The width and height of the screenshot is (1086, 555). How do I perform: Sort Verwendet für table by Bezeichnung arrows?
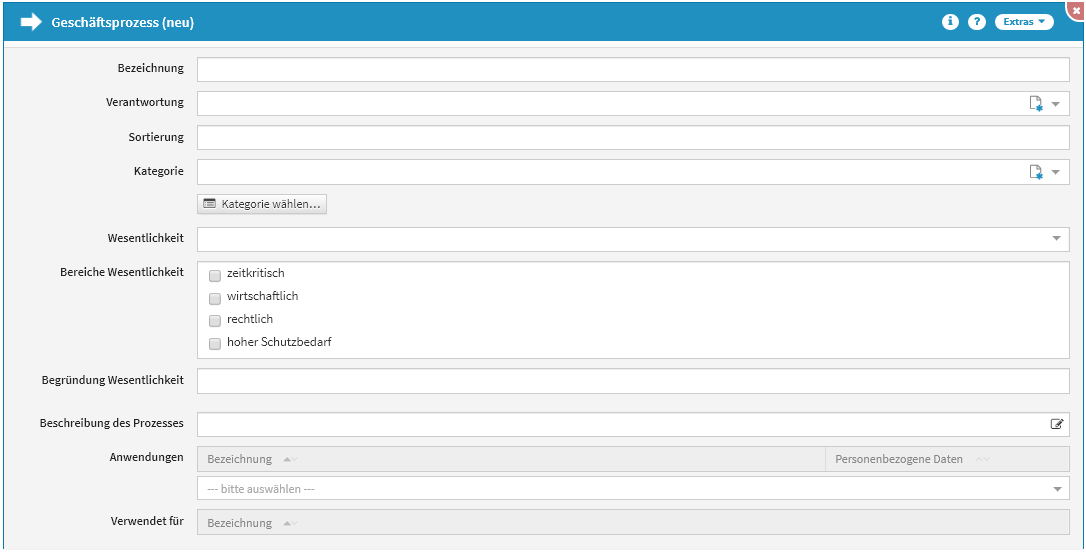[291, 523]
